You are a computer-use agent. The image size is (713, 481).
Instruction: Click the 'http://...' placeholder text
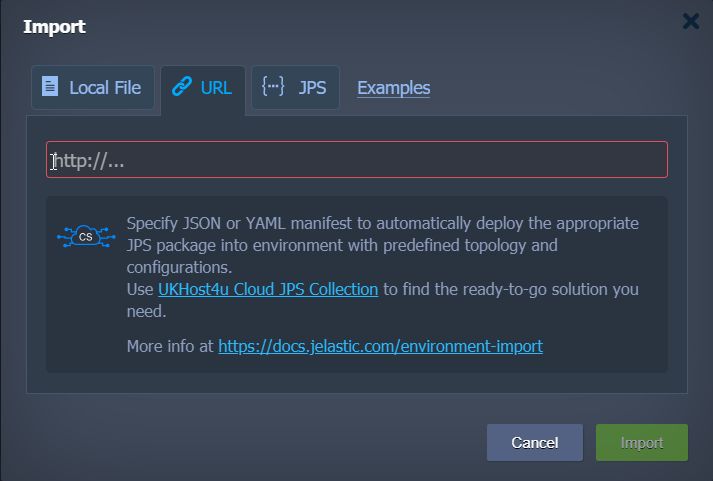coord(88,161)
